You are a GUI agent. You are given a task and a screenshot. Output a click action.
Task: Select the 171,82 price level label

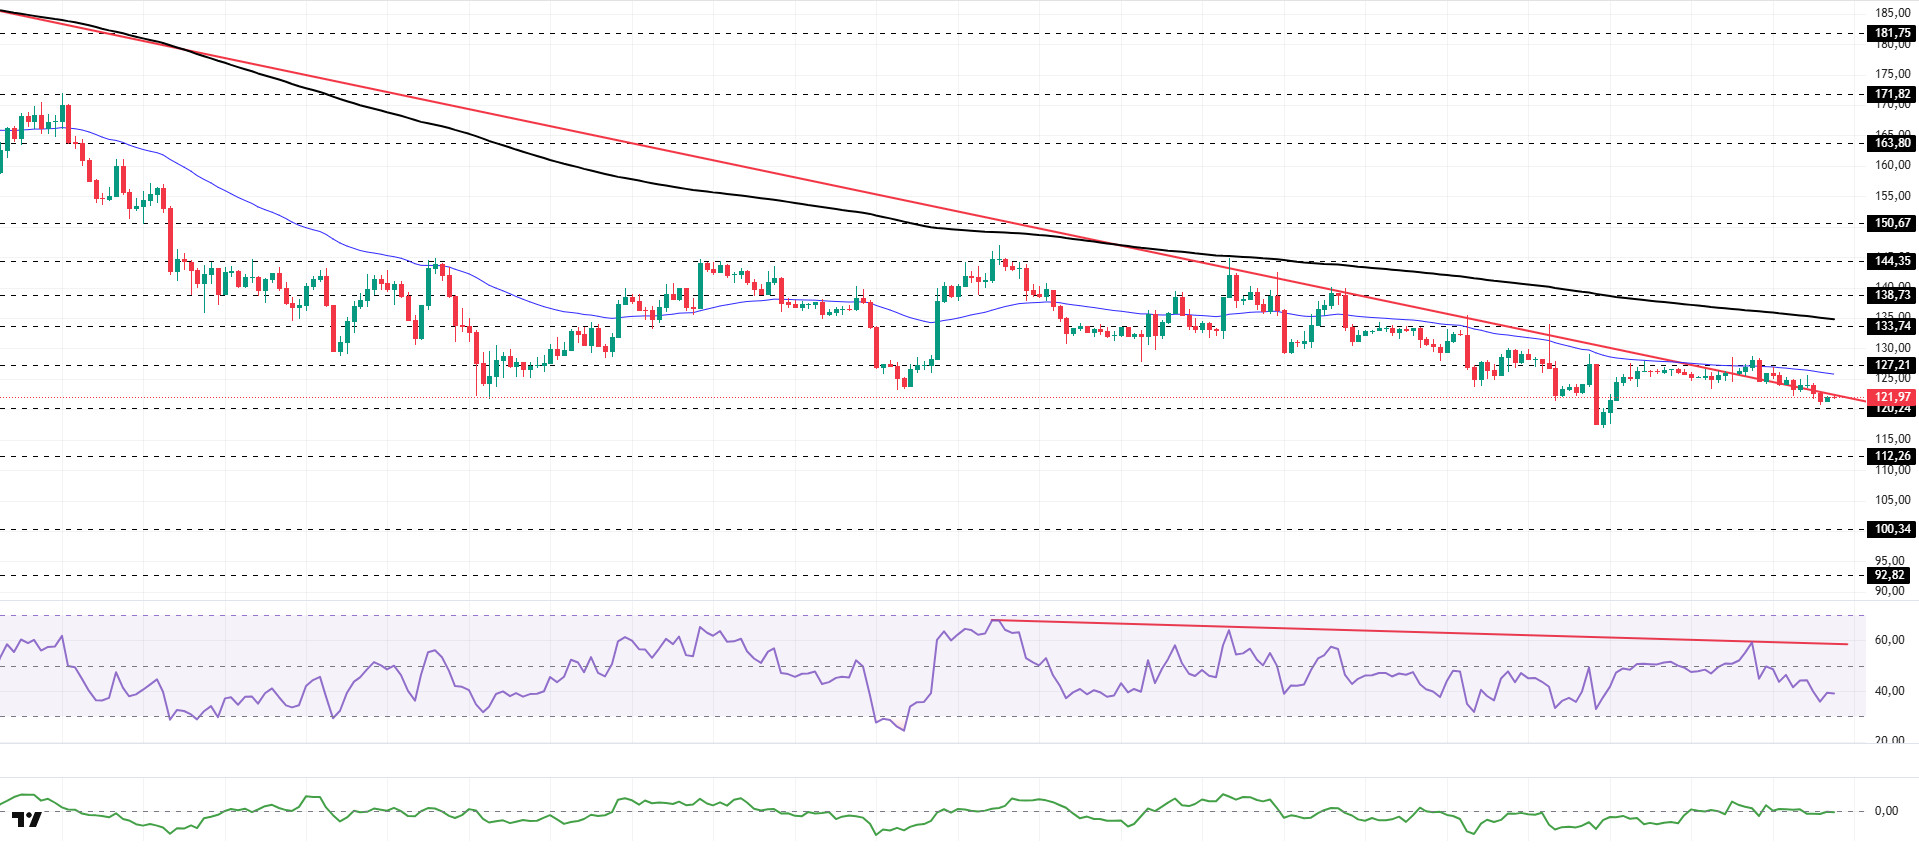coord(1891,94)
